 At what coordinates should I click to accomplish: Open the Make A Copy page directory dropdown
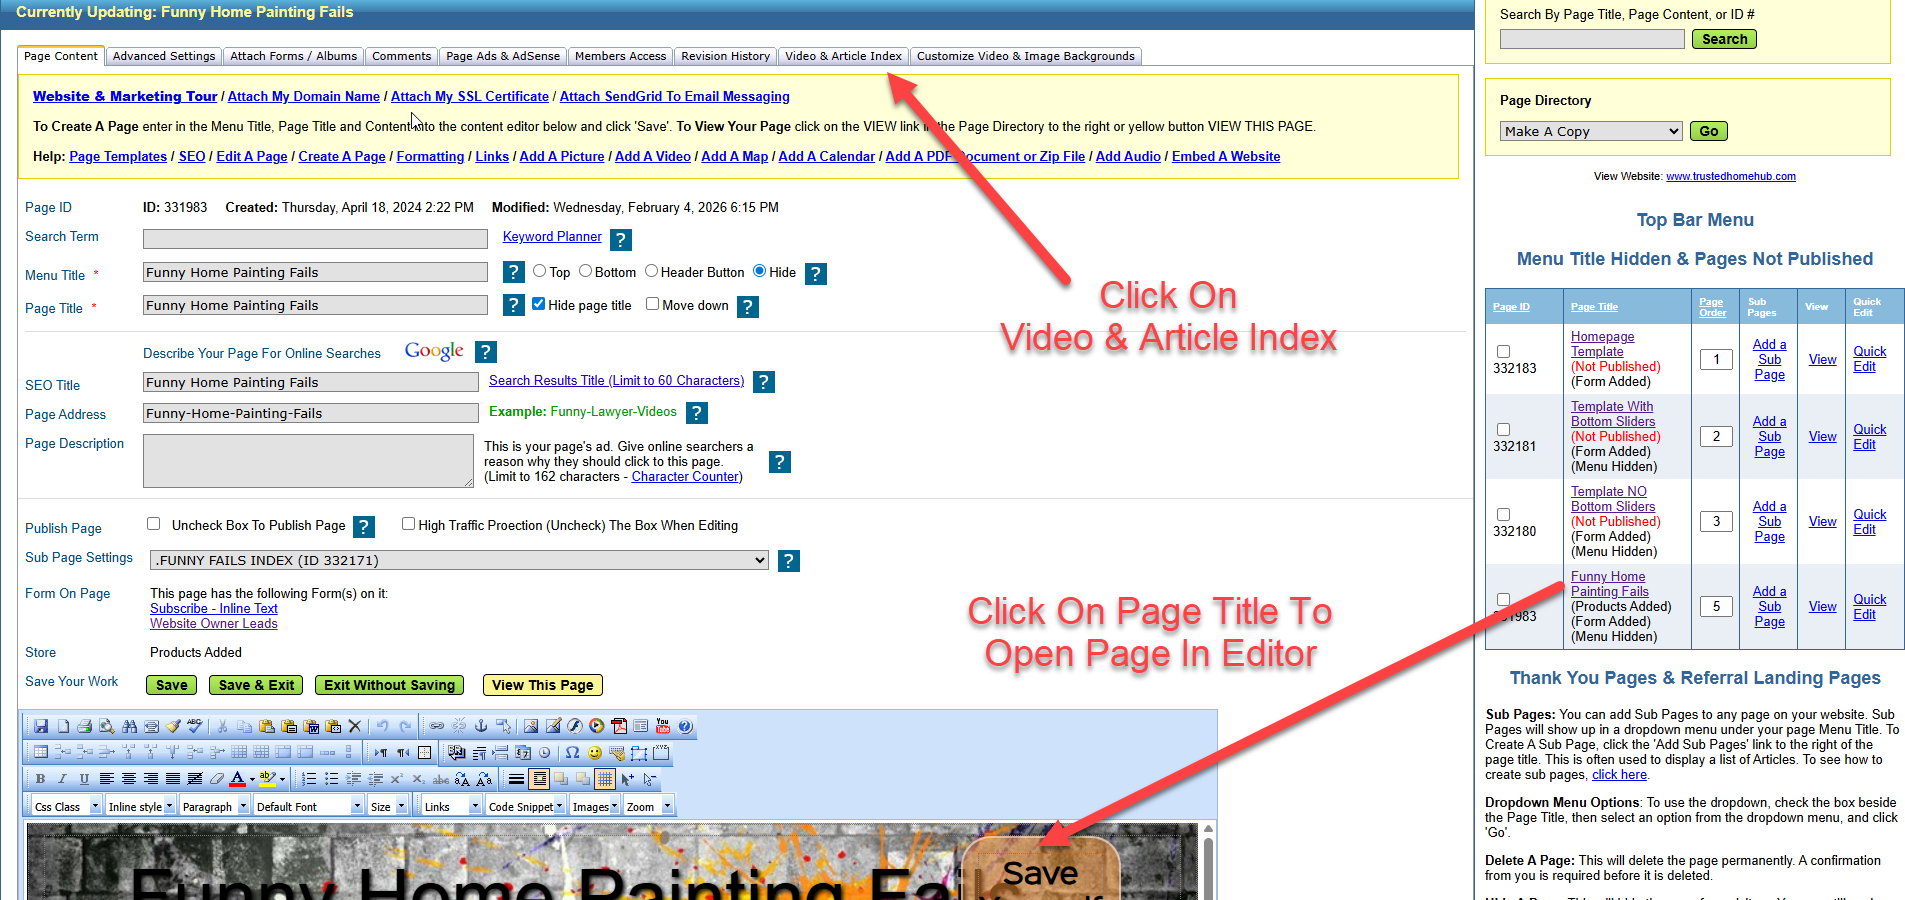tap(1590, 131)
